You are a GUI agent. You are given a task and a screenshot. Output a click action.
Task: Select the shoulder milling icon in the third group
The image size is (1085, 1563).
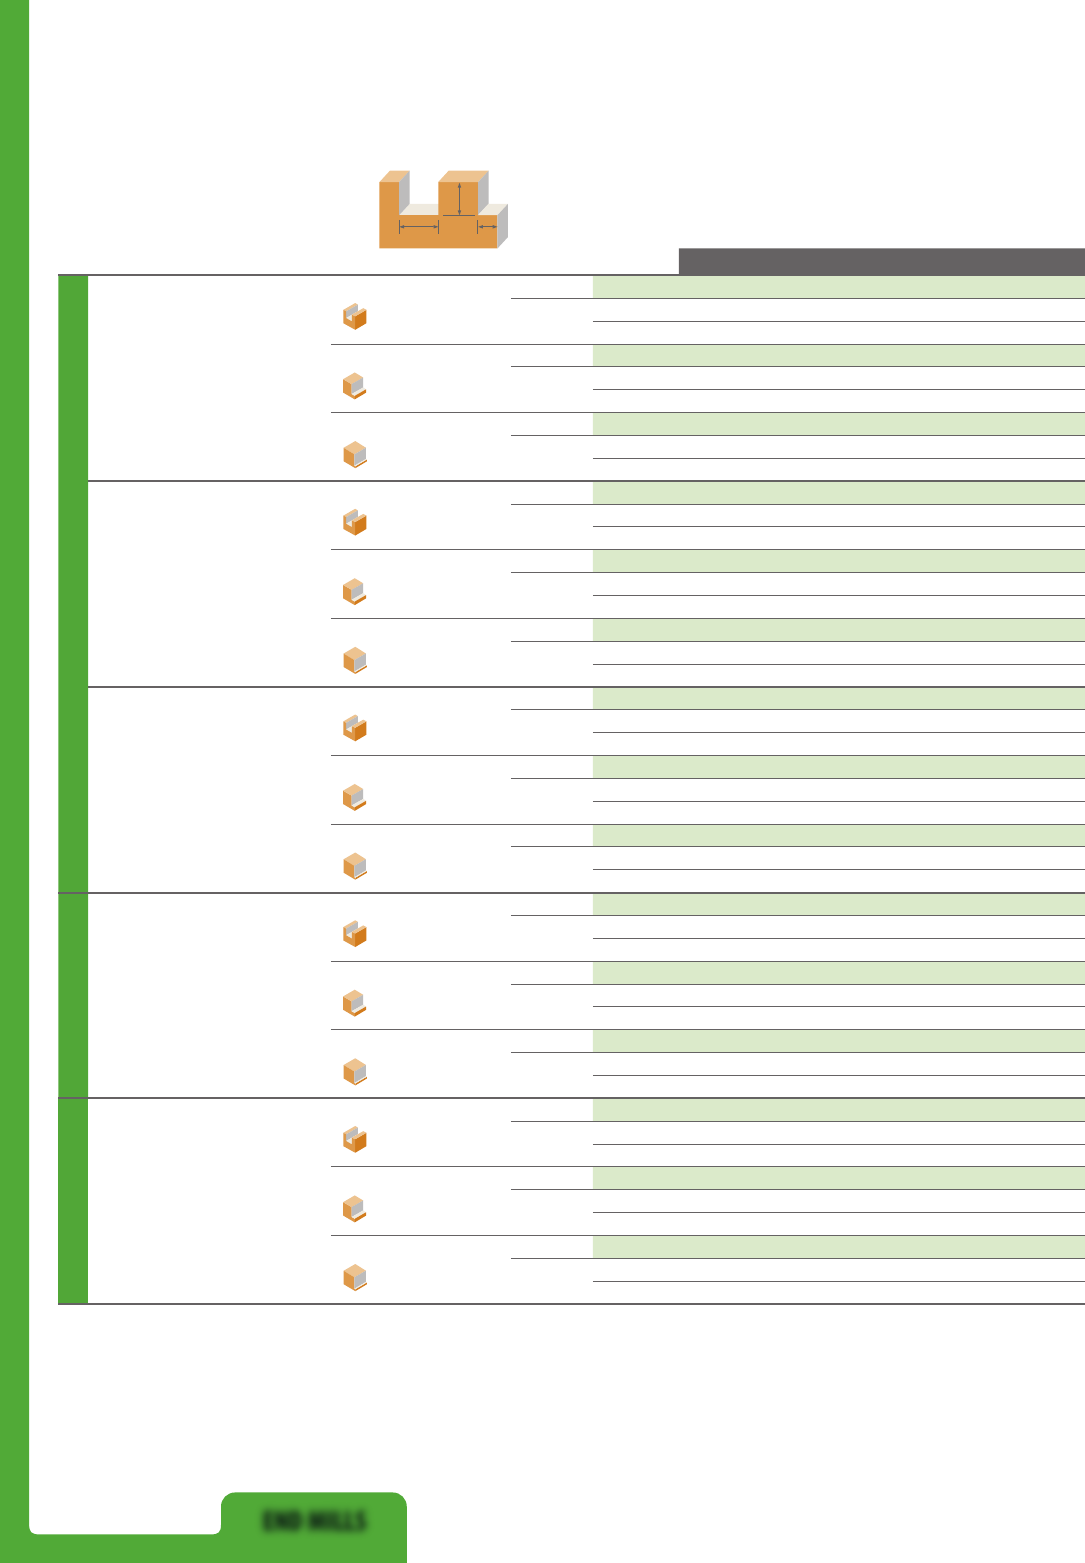pyautogui.click(x=355, y=798)
